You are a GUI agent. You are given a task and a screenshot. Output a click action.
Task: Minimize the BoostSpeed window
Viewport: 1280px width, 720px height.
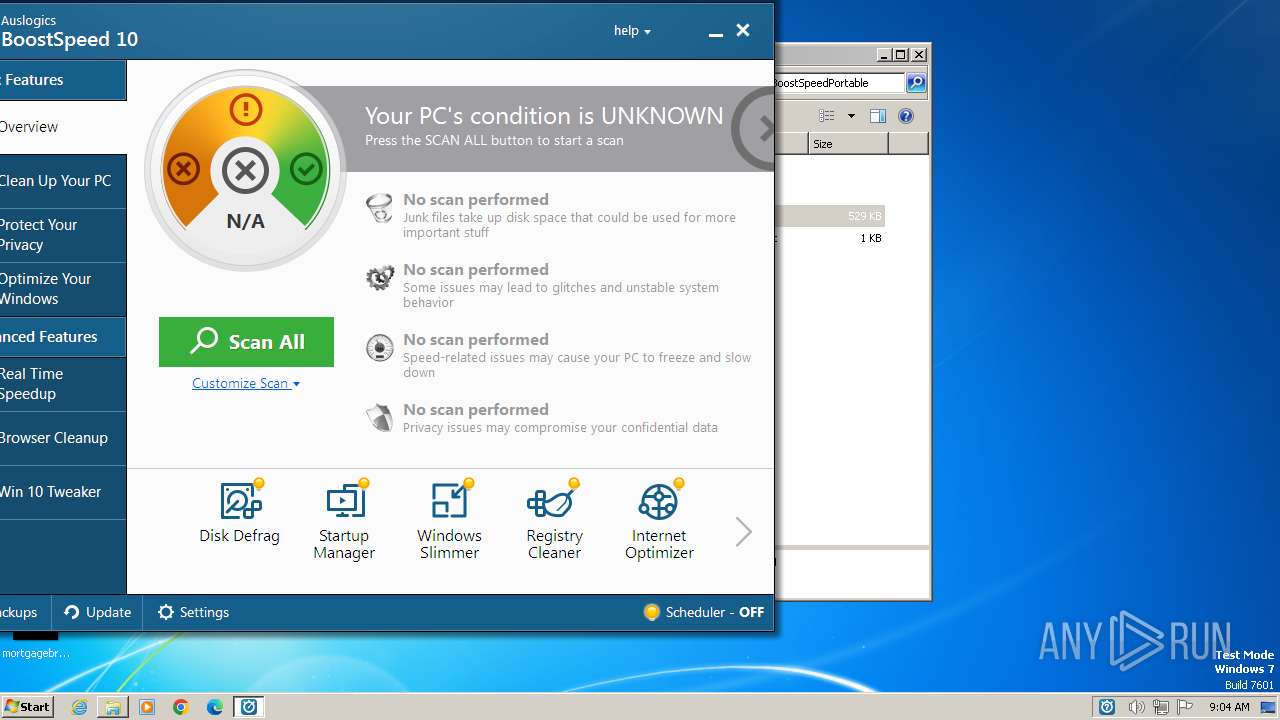pyautogui.click(x=715, y=32)
